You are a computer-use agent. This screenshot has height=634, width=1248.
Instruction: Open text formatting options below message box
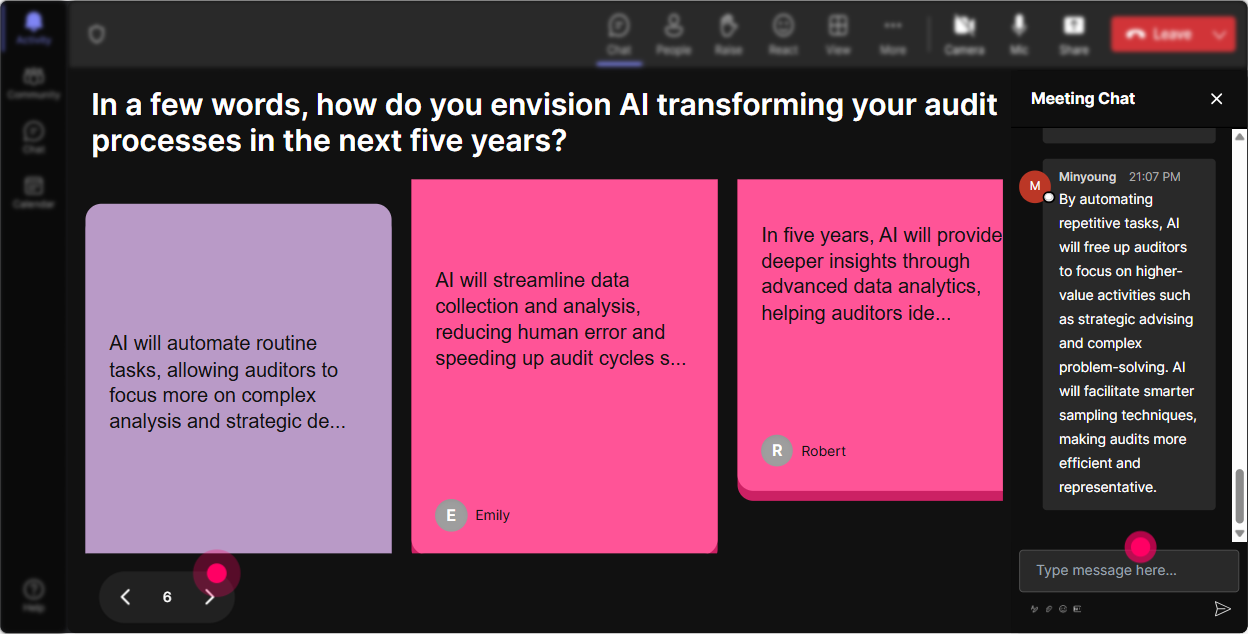coord(1034,608)
